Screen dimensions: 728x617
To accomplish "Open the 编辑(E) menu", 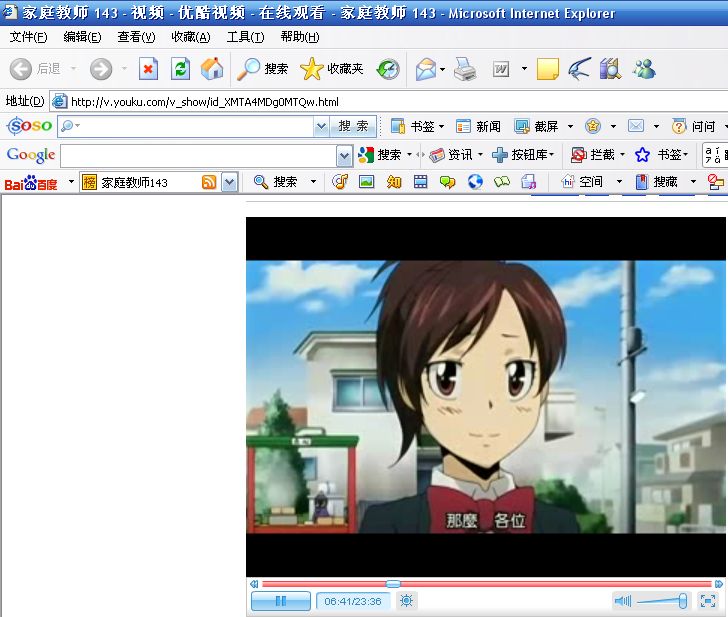I will point(82,37).
